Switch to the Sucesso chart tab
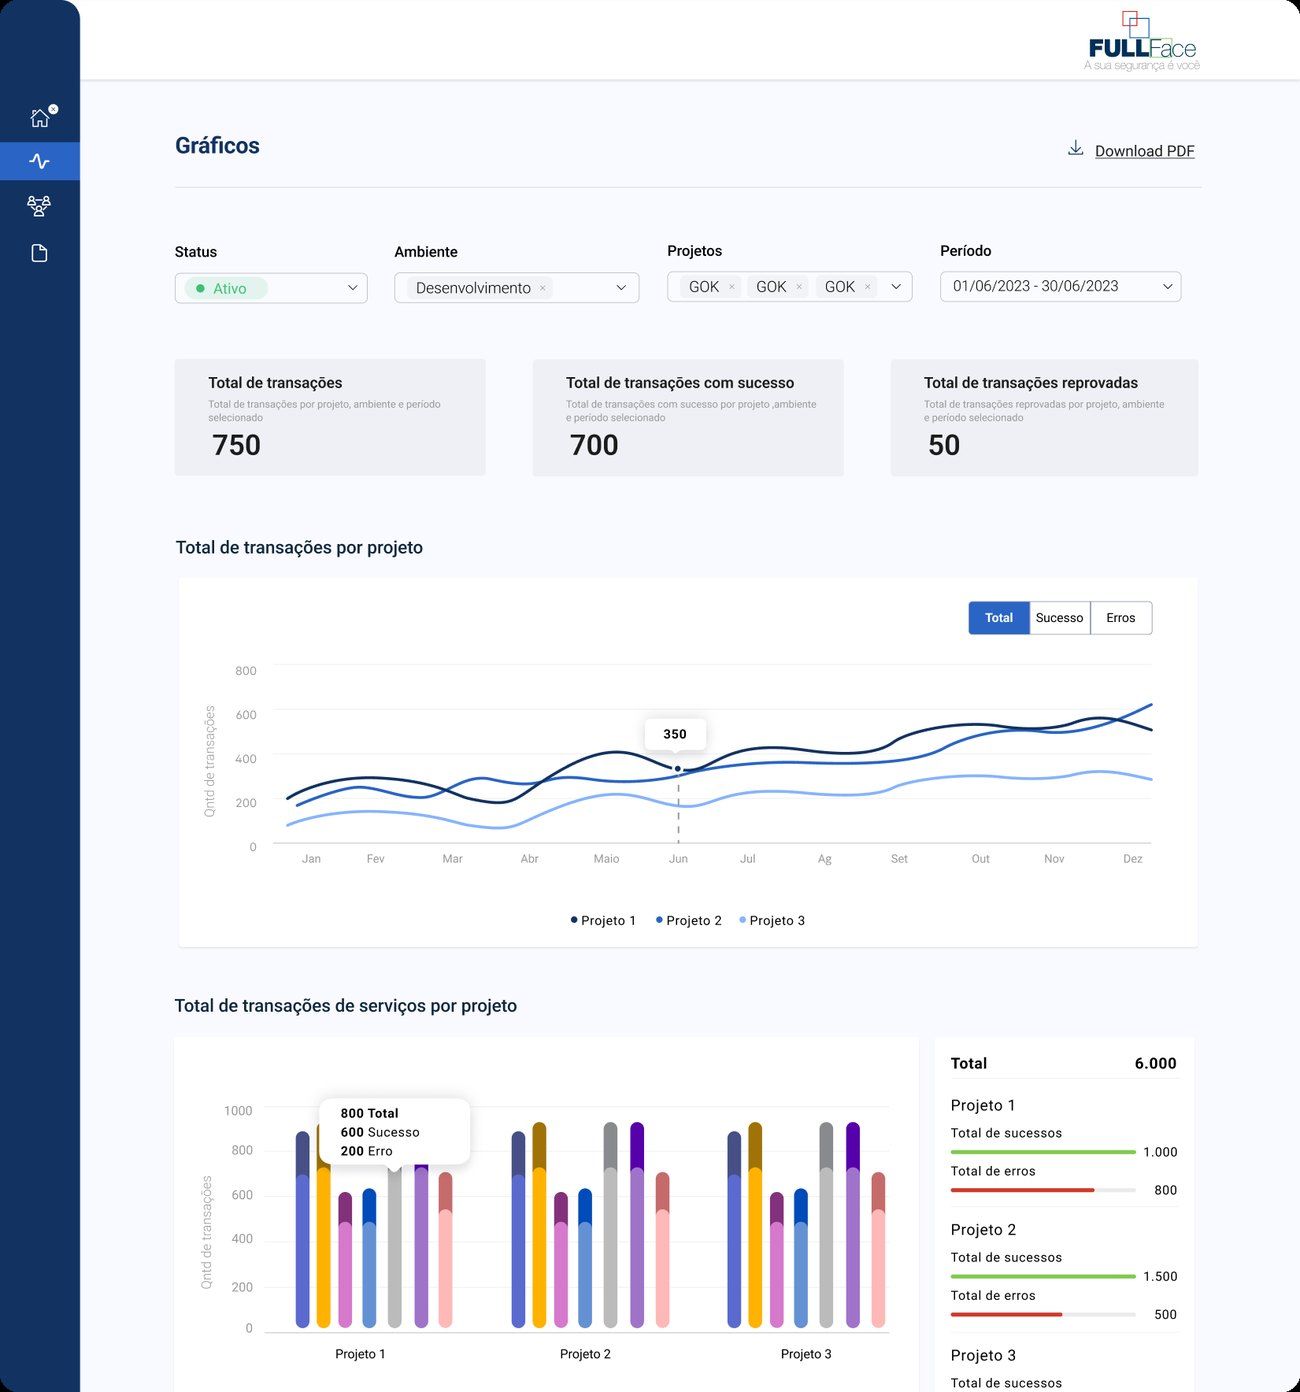This screenshot has height=1392, width=1300. coord(1060,618)
